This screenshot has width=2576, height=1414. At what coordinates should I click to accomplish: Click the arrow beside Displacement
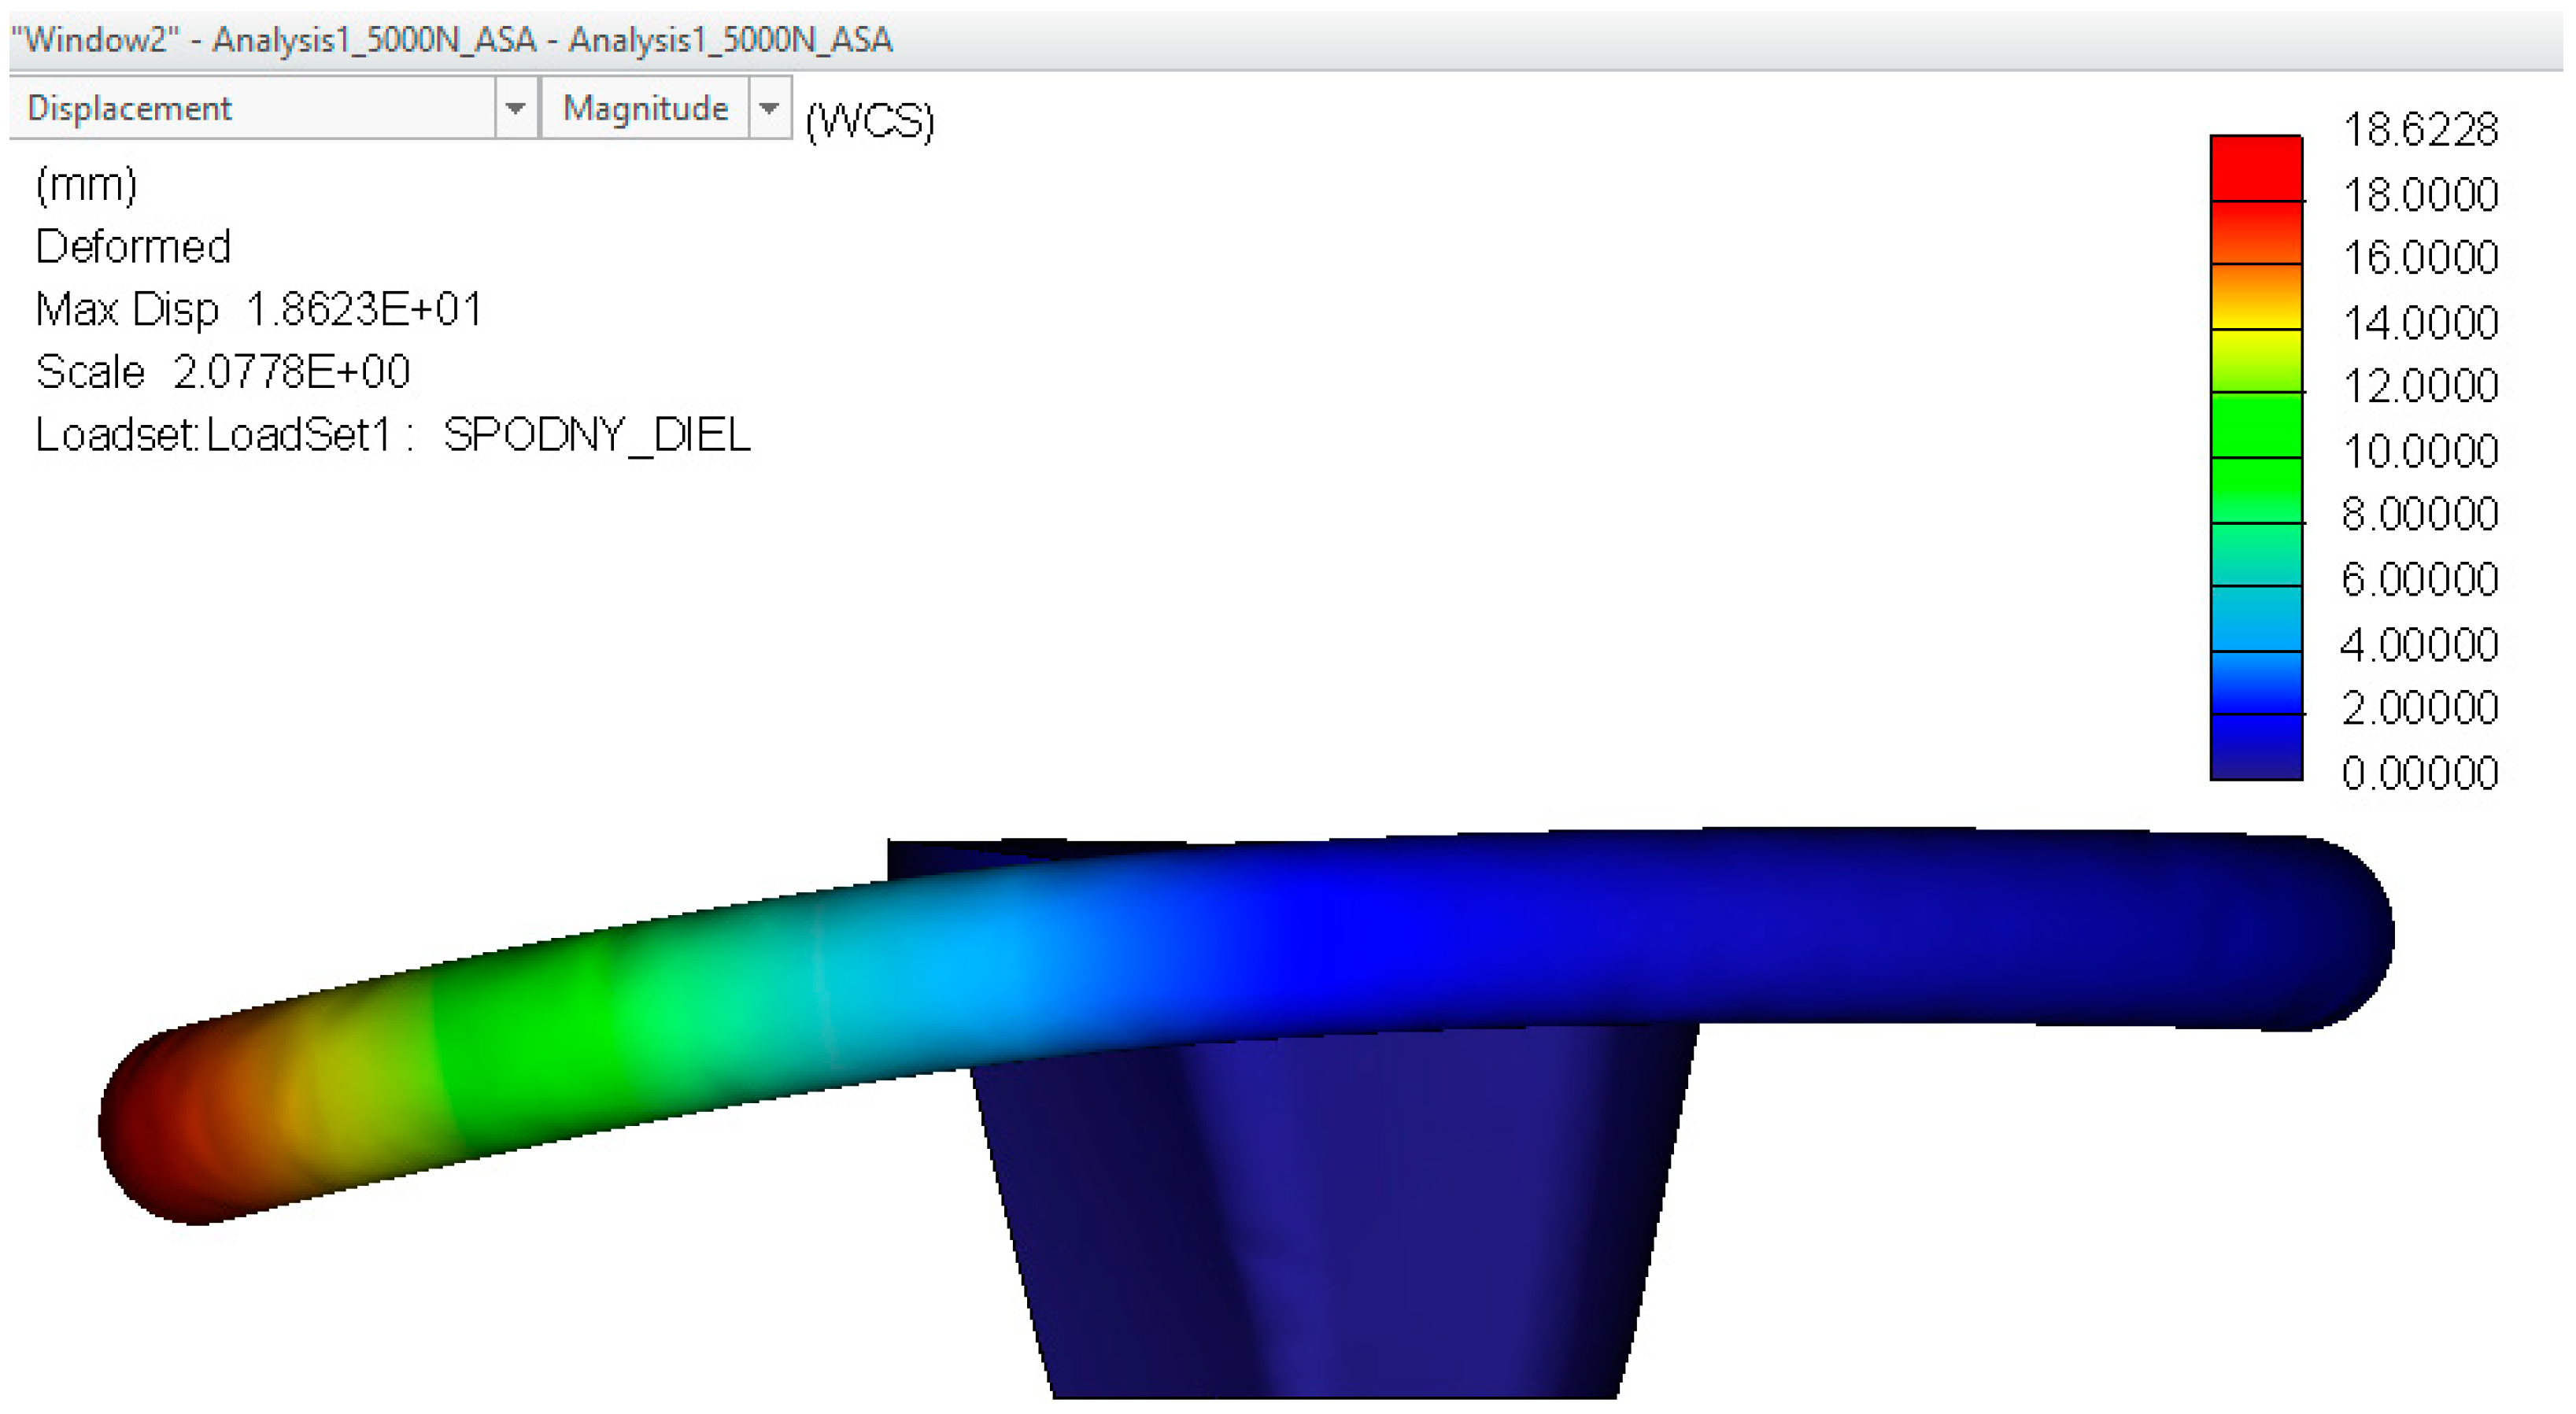515,108
